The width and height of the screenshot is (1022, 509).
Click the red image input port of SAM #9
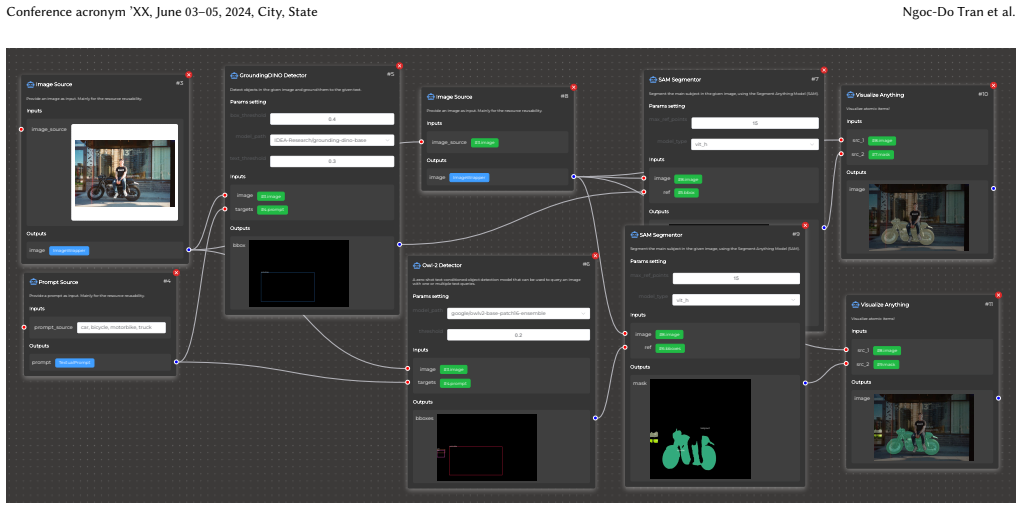point(625,334)
